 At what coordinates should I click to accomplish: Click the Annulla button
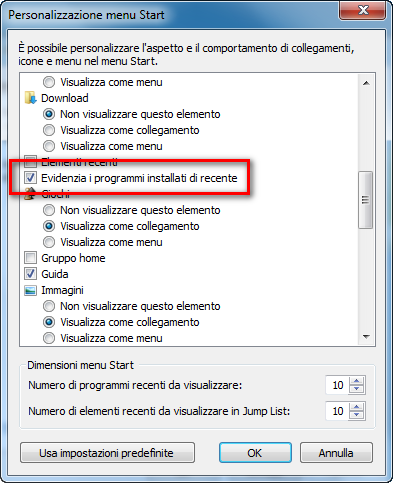(x=336, y=453)
